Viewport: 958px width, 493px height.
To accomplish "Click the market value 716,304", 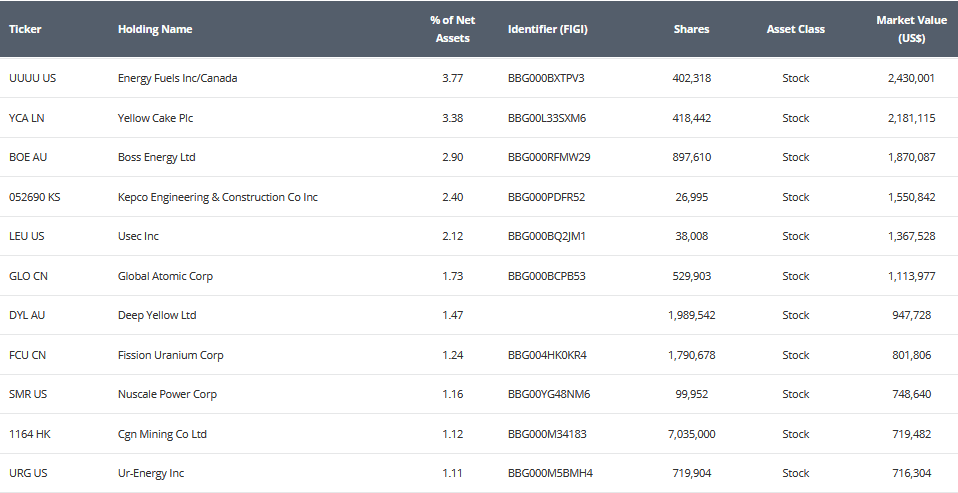I will point(912,473).
